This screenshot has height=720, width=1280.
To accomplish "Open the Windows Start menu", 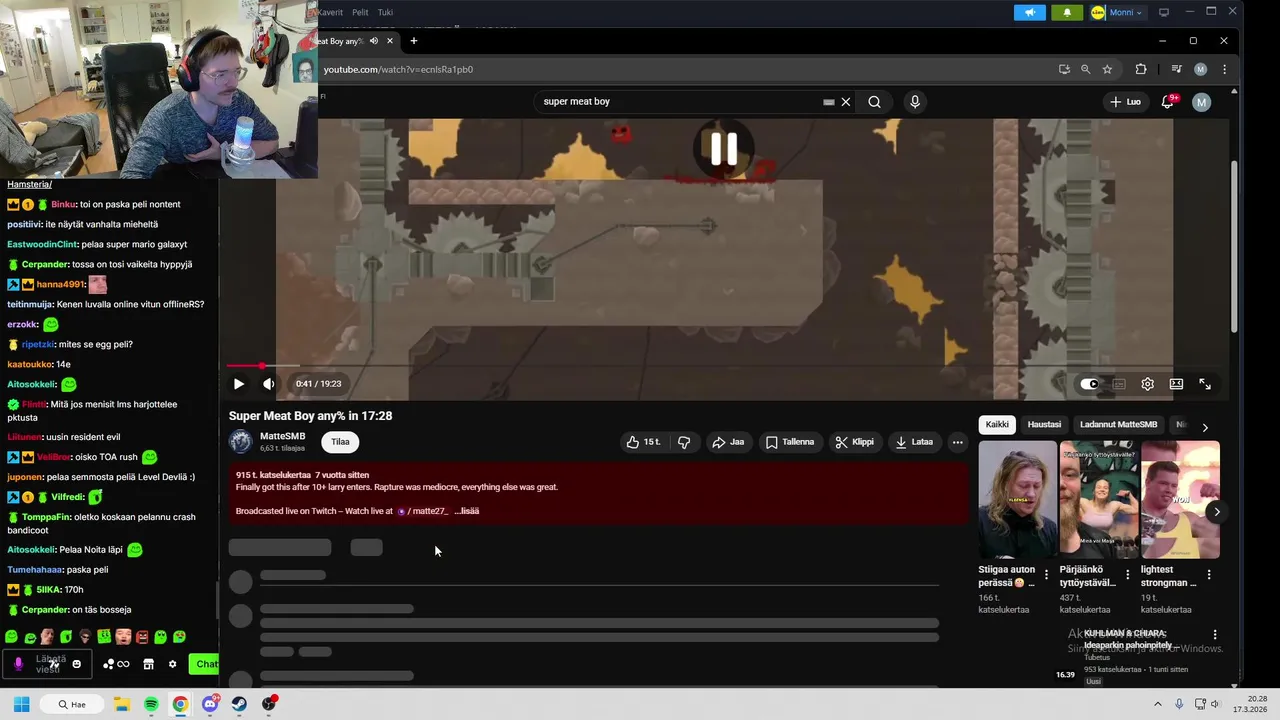I will point(21,704).
